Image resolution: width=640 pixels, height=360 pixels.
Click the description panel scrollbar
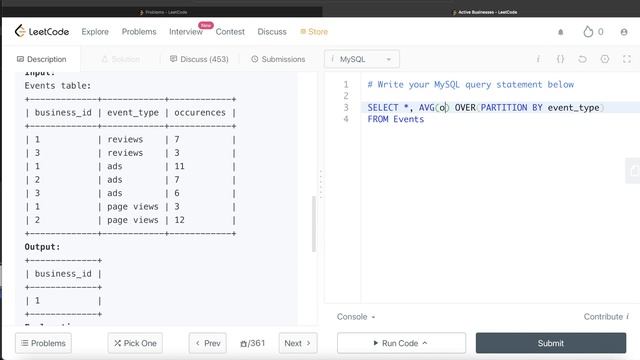click(x=314, y=224)
